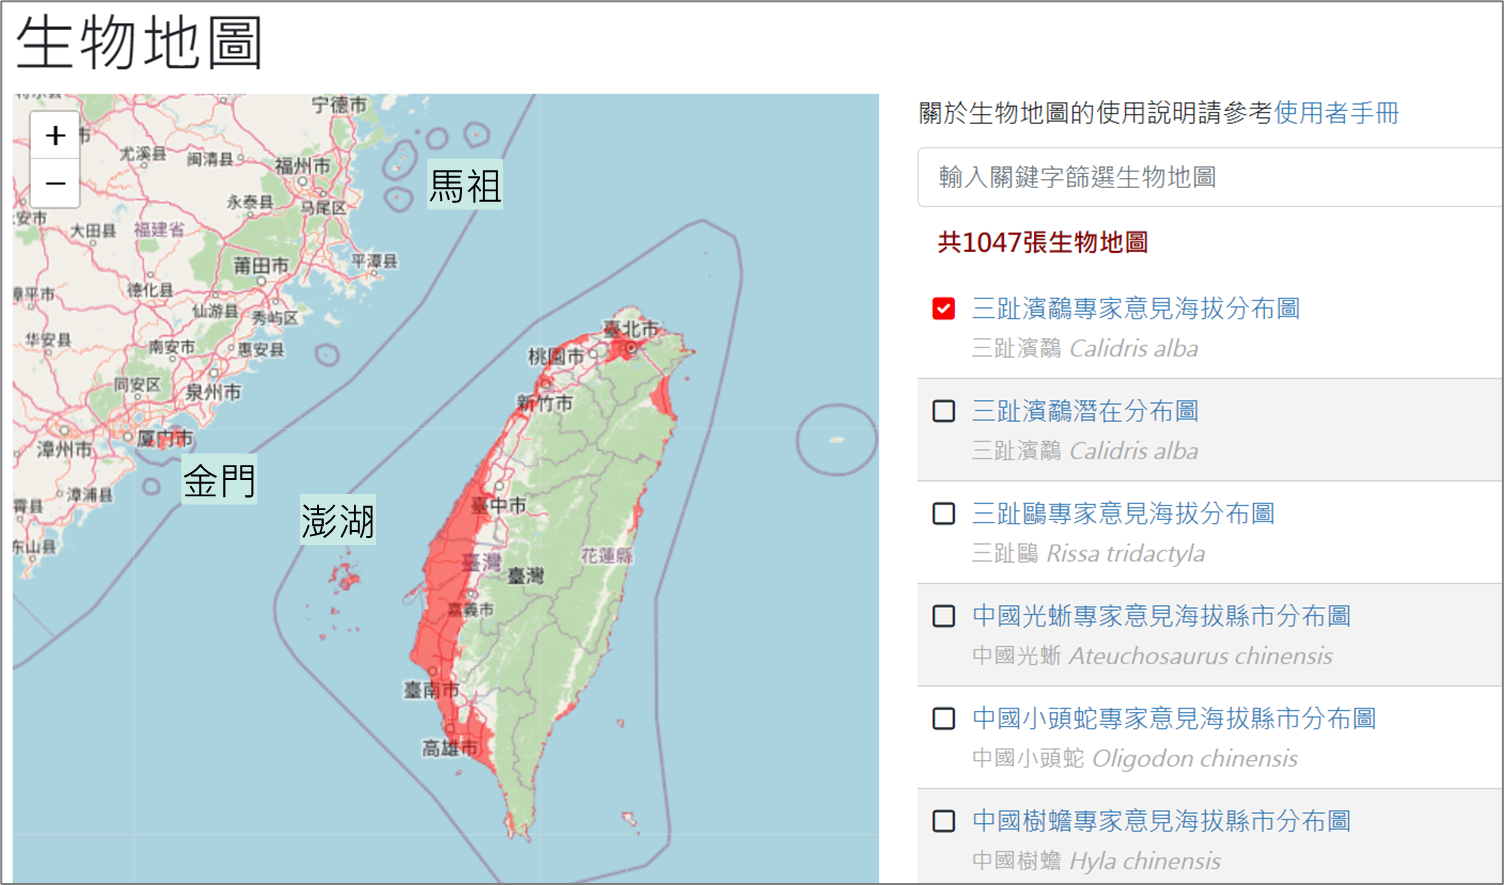Image resolution: width=1504 pixels, height=885 pixels.
Task: Tick the 中國樹蟾專家意見海拔縣市分布圖 checkbox
Action: (x=943, y=821)
